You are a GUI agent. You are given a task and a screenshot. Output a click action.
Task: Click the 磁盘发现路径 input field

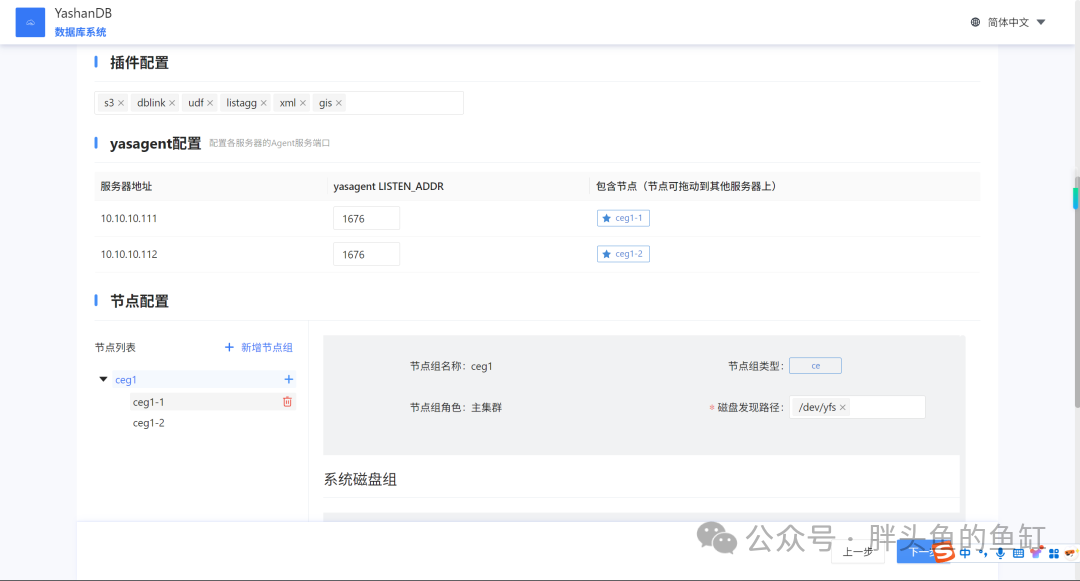tap(858, 407)
